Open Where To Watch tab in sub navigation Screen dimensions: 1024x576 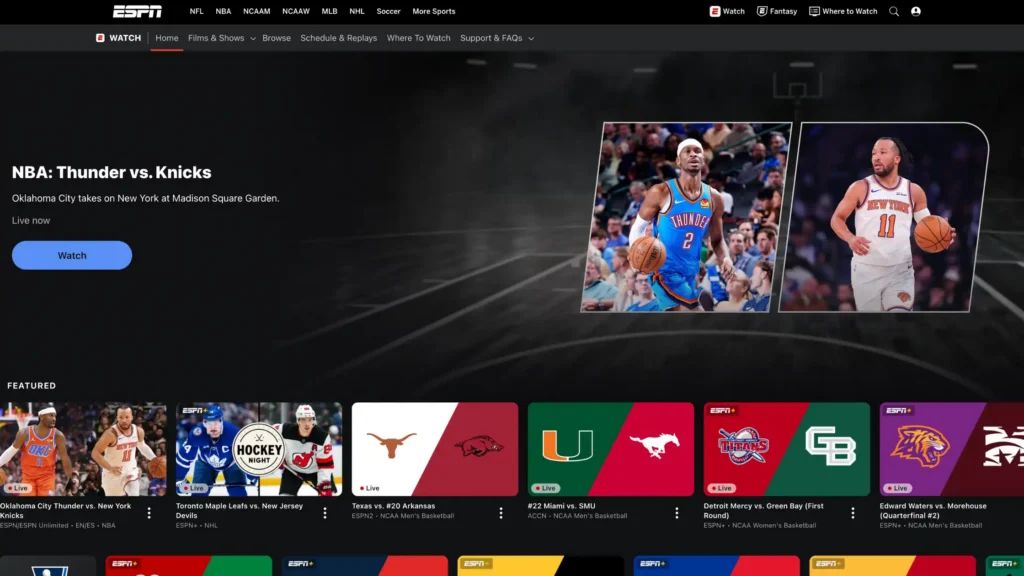[x=419, y=38]
